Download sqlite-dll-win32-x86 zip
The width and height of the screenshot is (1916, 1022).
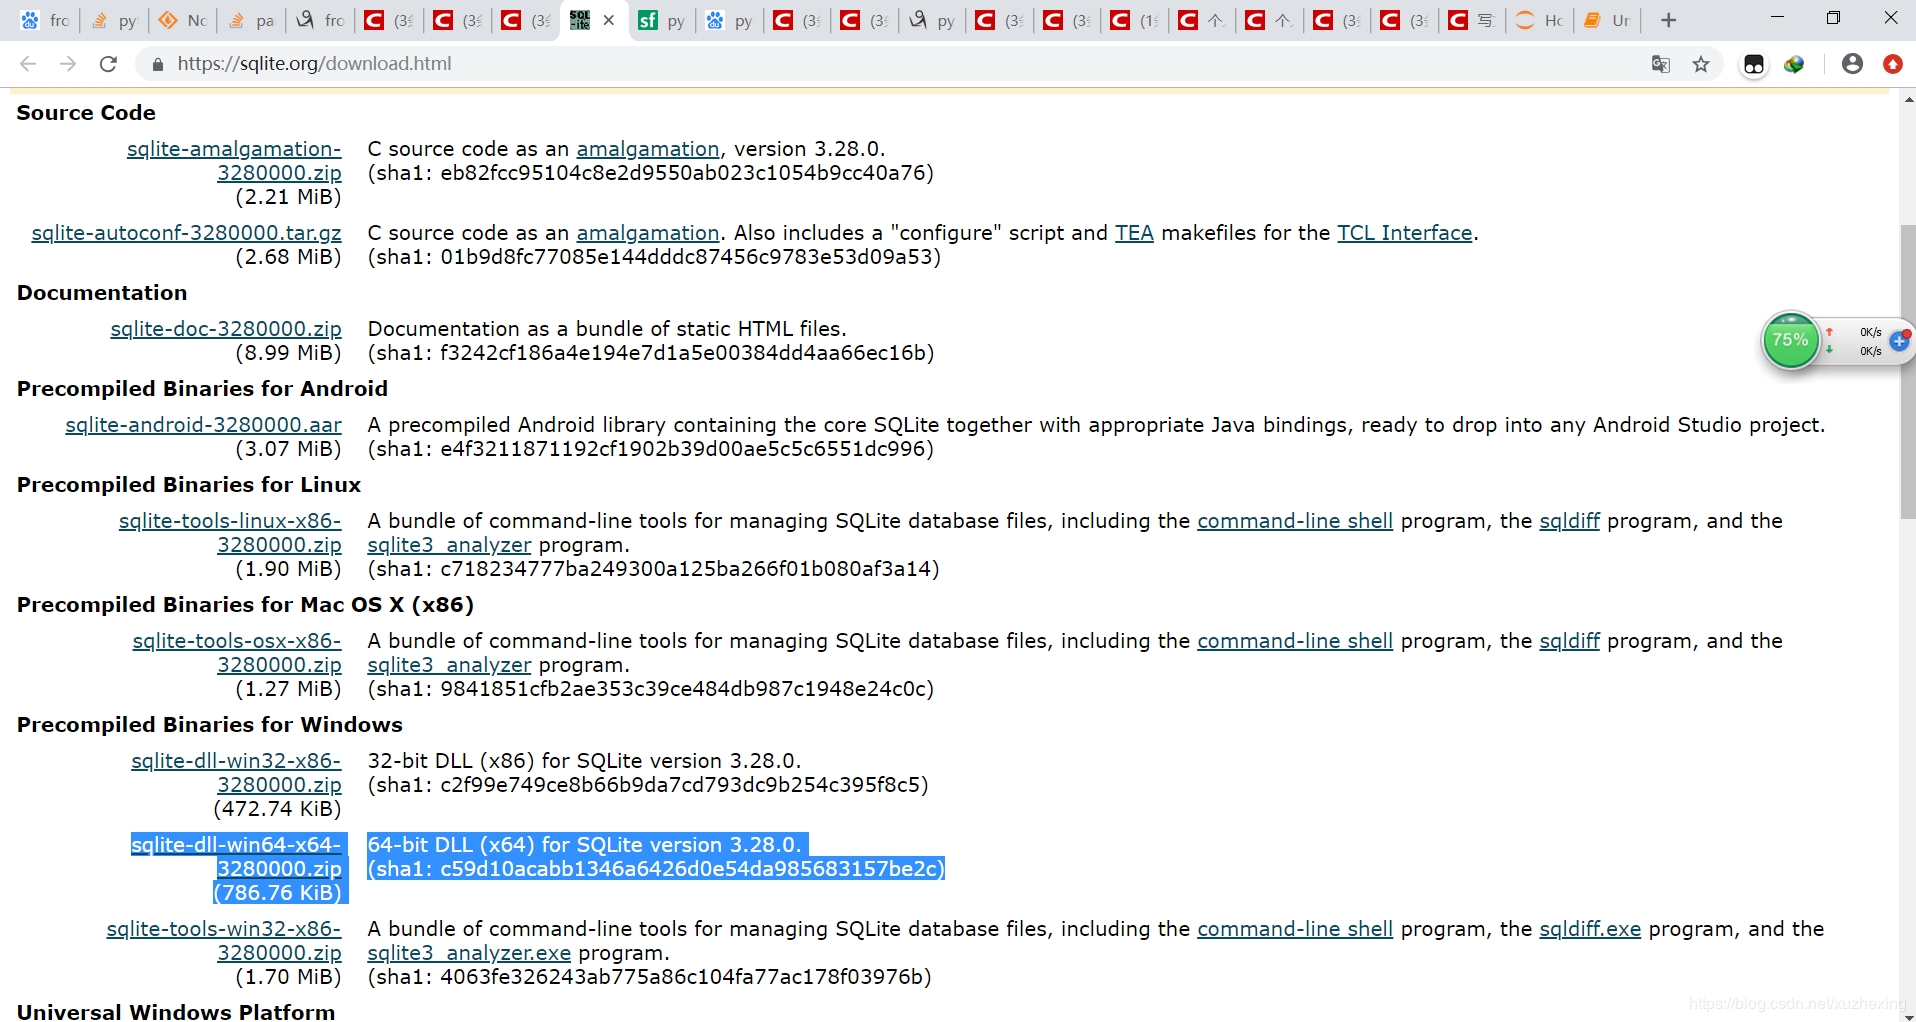(236, 773)
